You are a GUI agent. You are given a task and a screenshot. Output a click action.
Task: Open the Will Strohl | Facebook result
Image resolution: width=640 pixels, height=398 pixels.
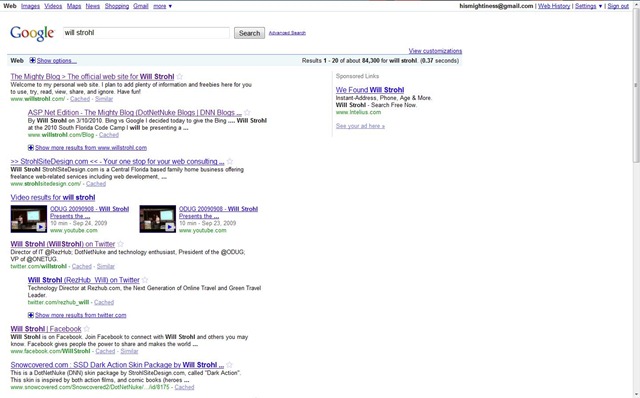pos(46,329)
